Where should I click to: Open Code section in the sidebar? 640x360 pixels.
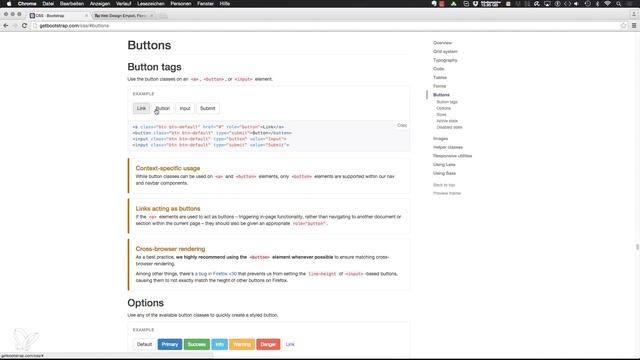tap(438, 69)
